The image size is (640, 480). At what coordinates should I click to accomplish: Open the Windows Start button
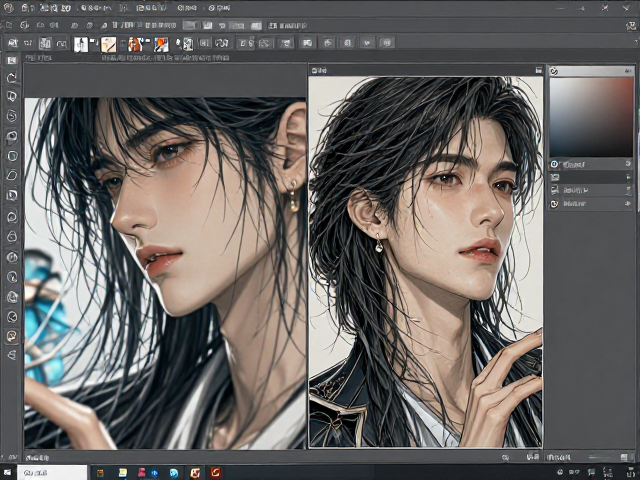pyautogui.click(x=7, y=473)
